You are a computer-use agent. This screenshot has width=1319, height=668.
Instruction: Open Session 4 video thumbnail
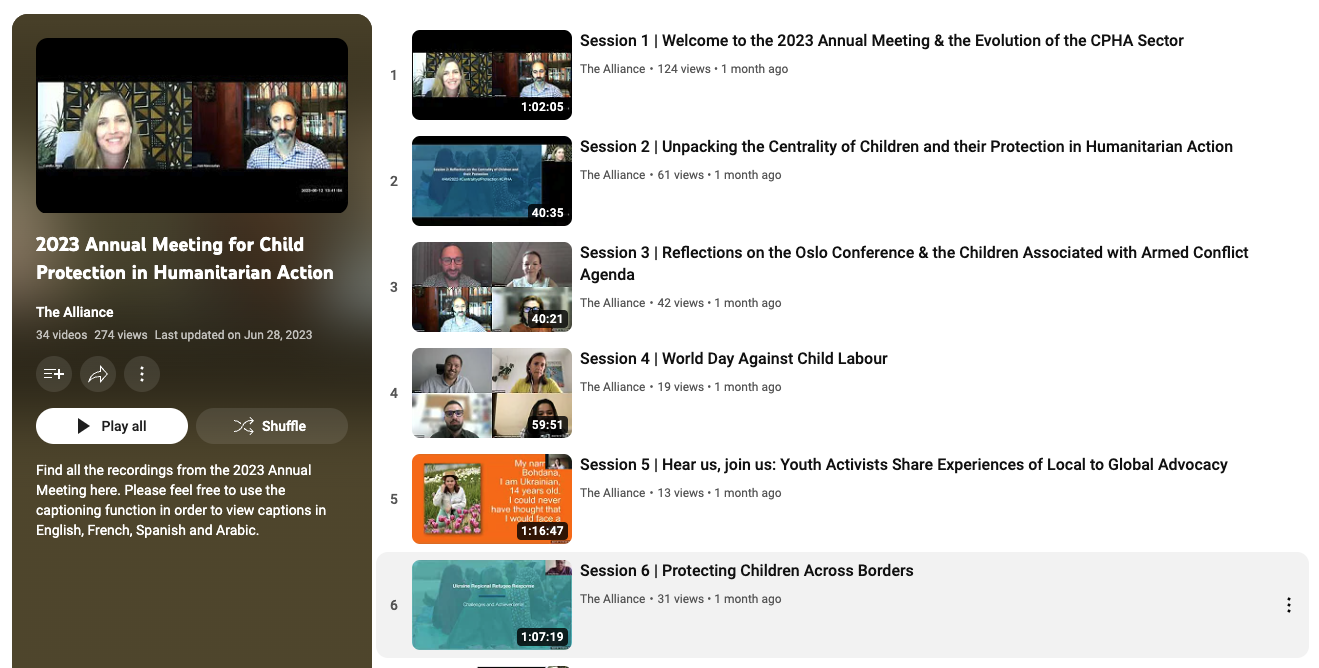[491, 393]
